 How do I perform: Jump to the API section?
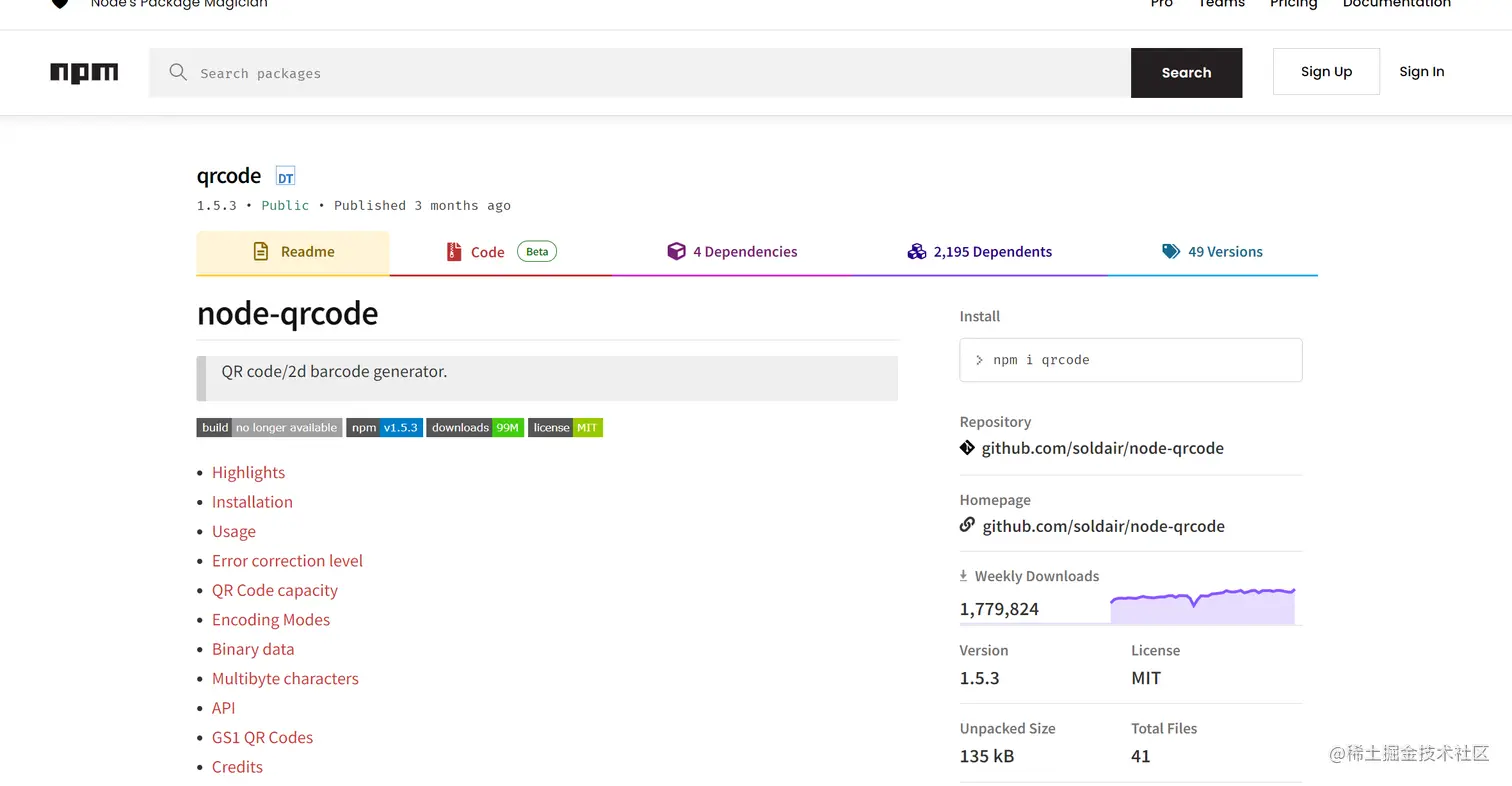224,708
